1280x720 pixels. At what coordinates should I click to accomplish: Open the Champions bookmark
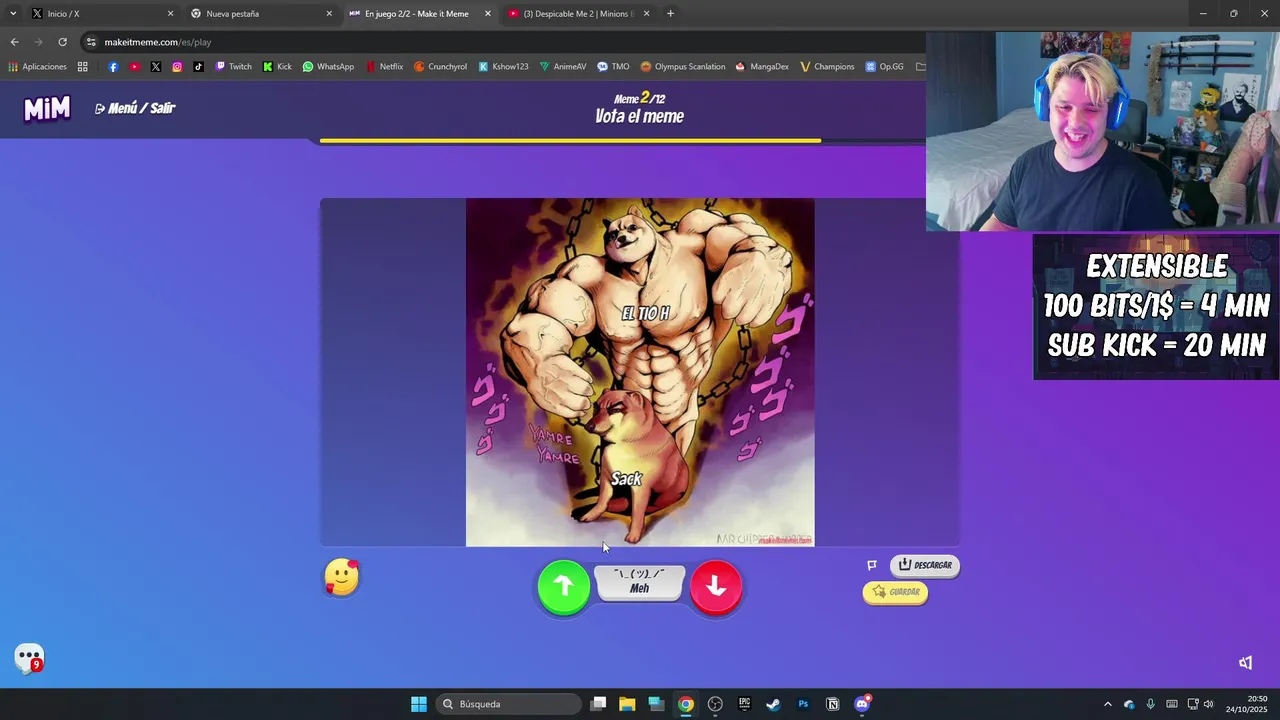[827, 67]
